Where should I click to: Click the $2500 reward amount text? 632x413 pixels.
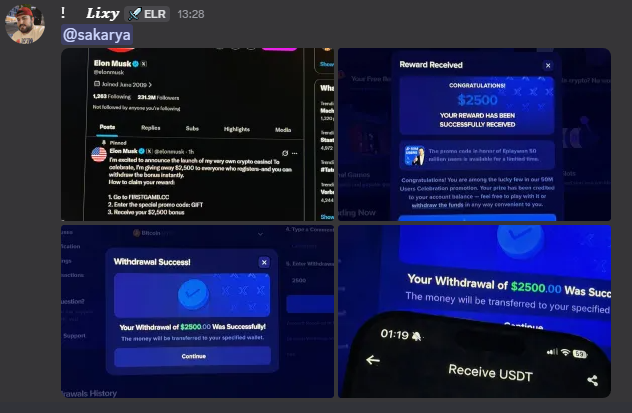pos(477,100)
